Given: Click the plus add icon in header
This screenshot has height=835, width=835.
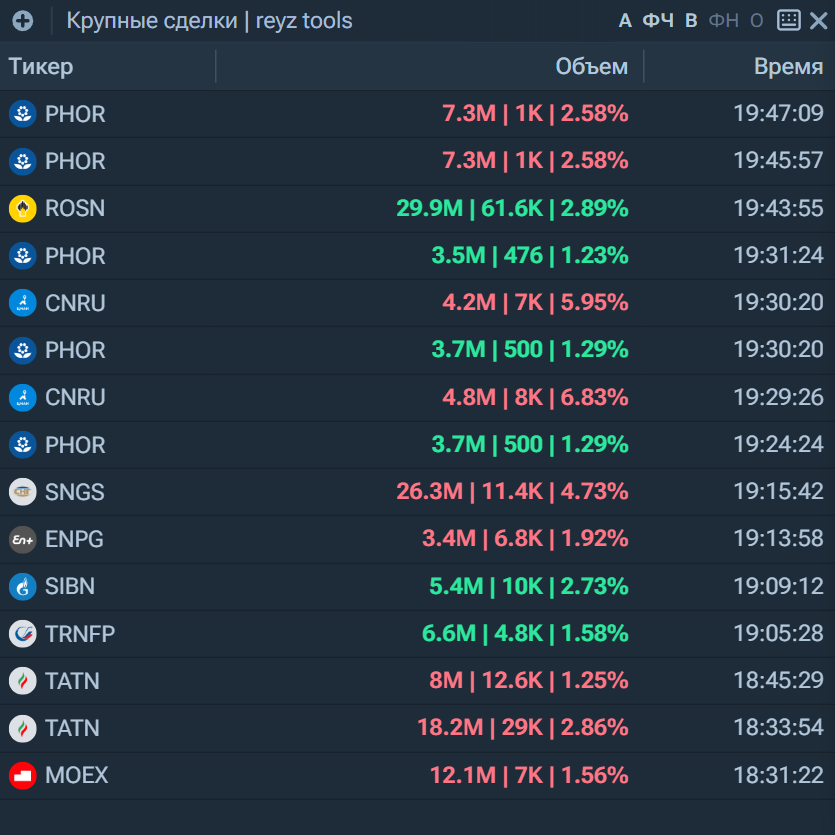Looking at the screenshot, I should coord(22,21).
